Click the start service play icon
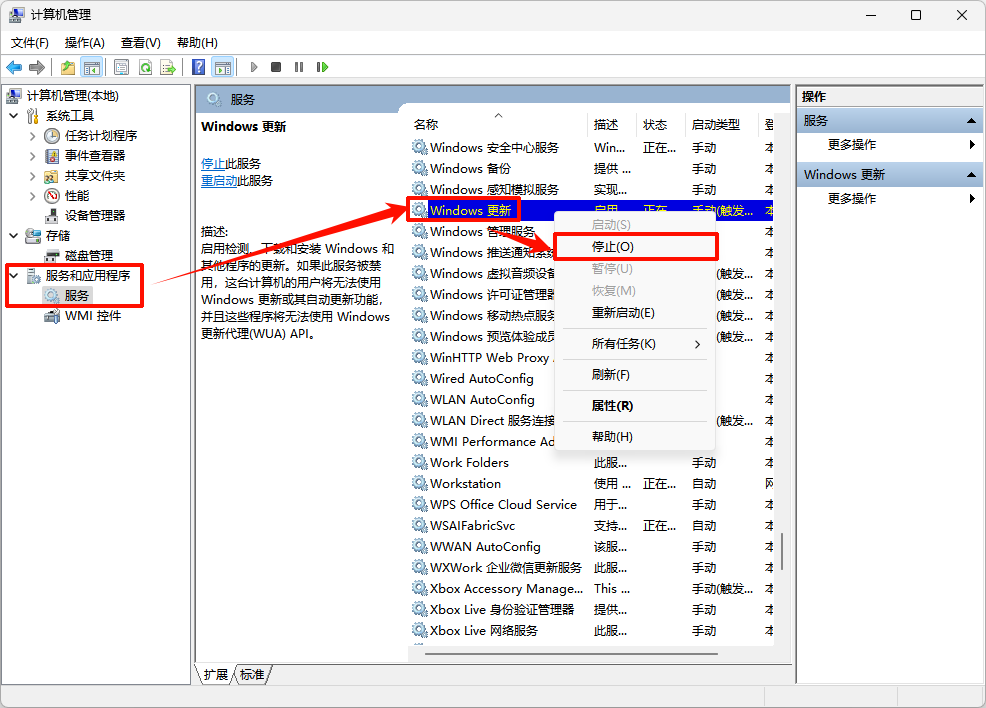The height and width of the screenshot is (708, 986). point(254,67)
